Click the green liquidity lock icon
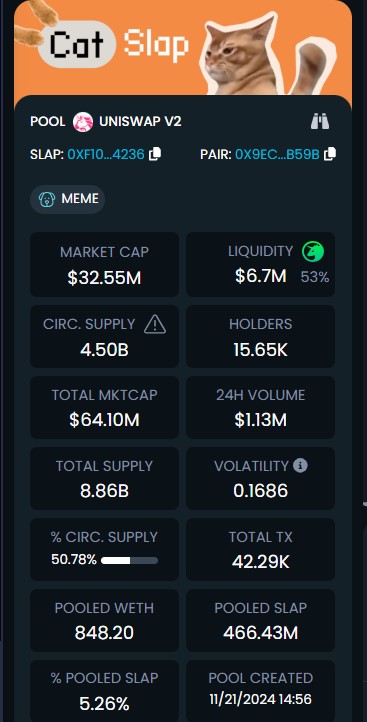Viewport: 367px width, 722px height. tap(313, 252)
